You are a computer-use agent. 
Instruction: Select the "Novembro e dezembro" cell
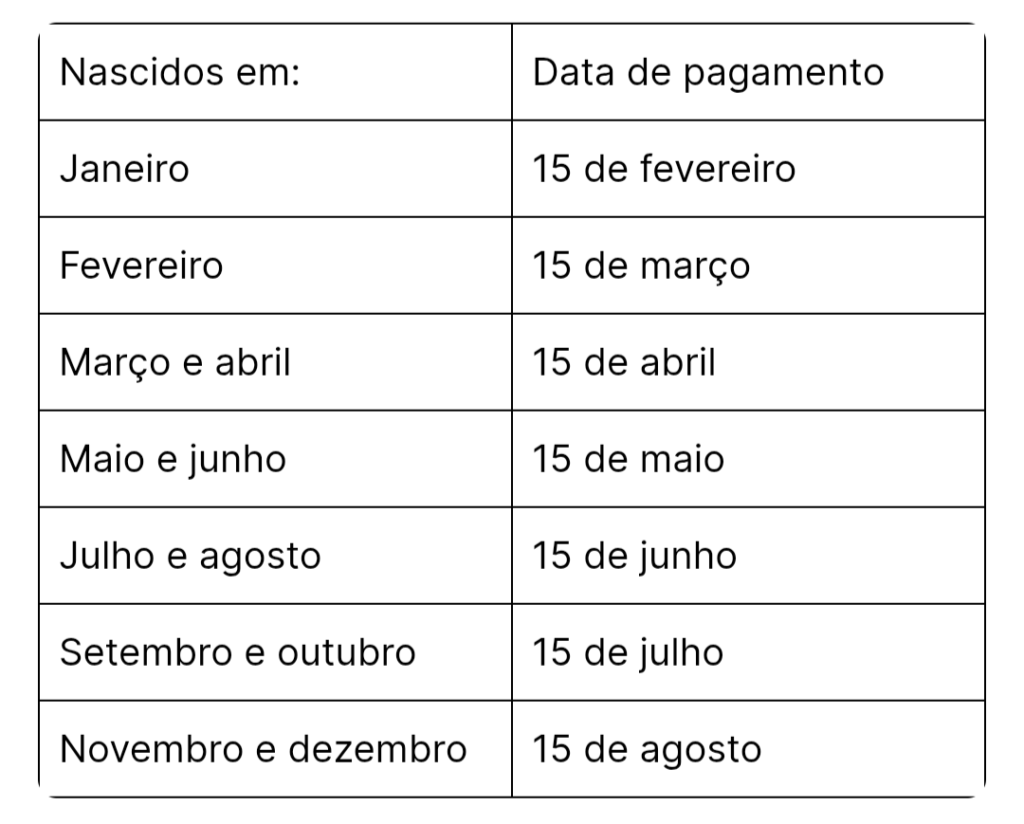click(x=264, y=749)
